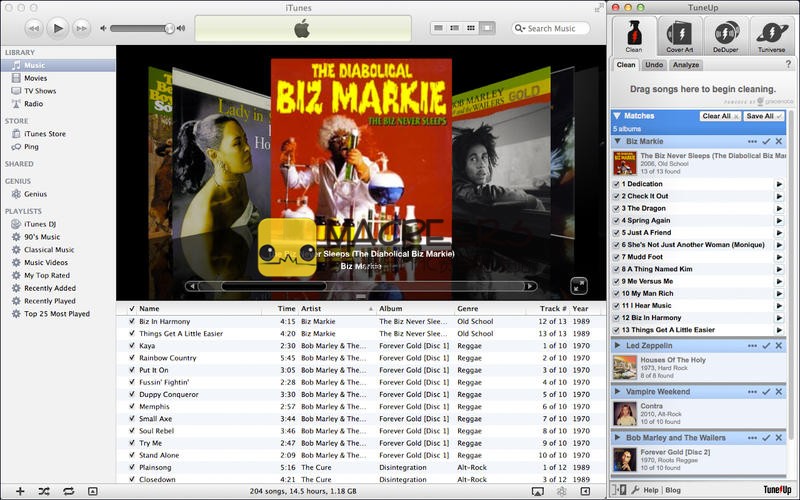Turn on shuffle in iTunes bottom bar
Image resolution: width=800 pixels, height=500 pixels.
[44, 491]
